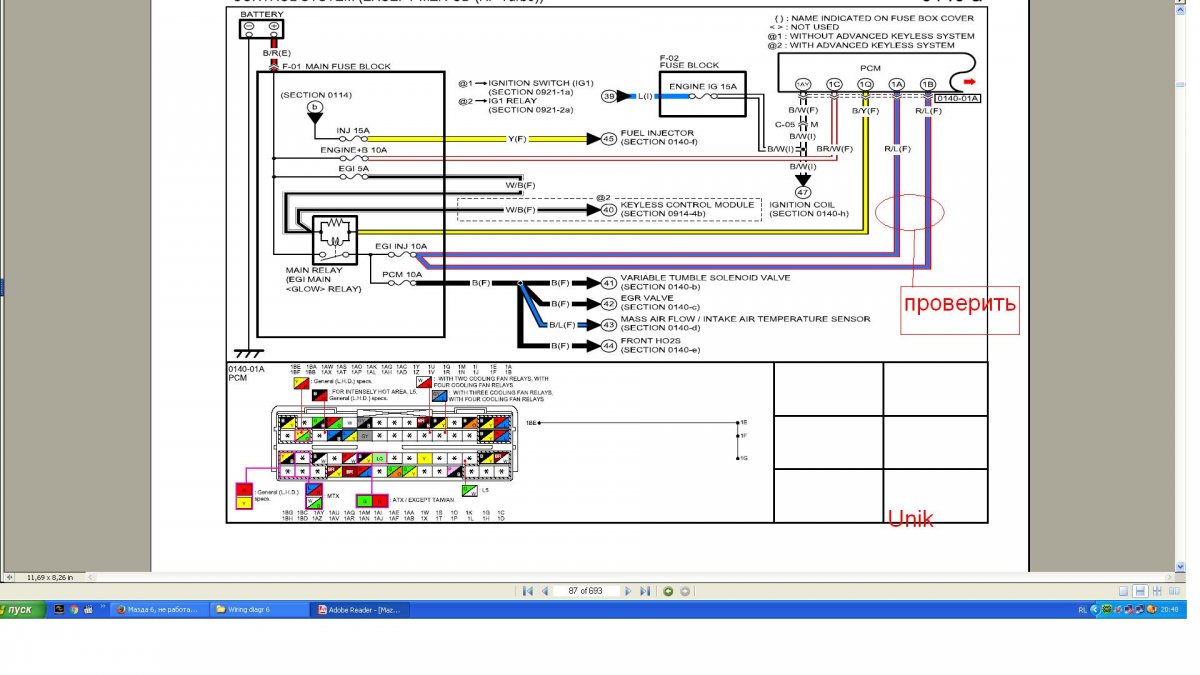Click EGR VALVE label in the diagram

tap(649, 298)
